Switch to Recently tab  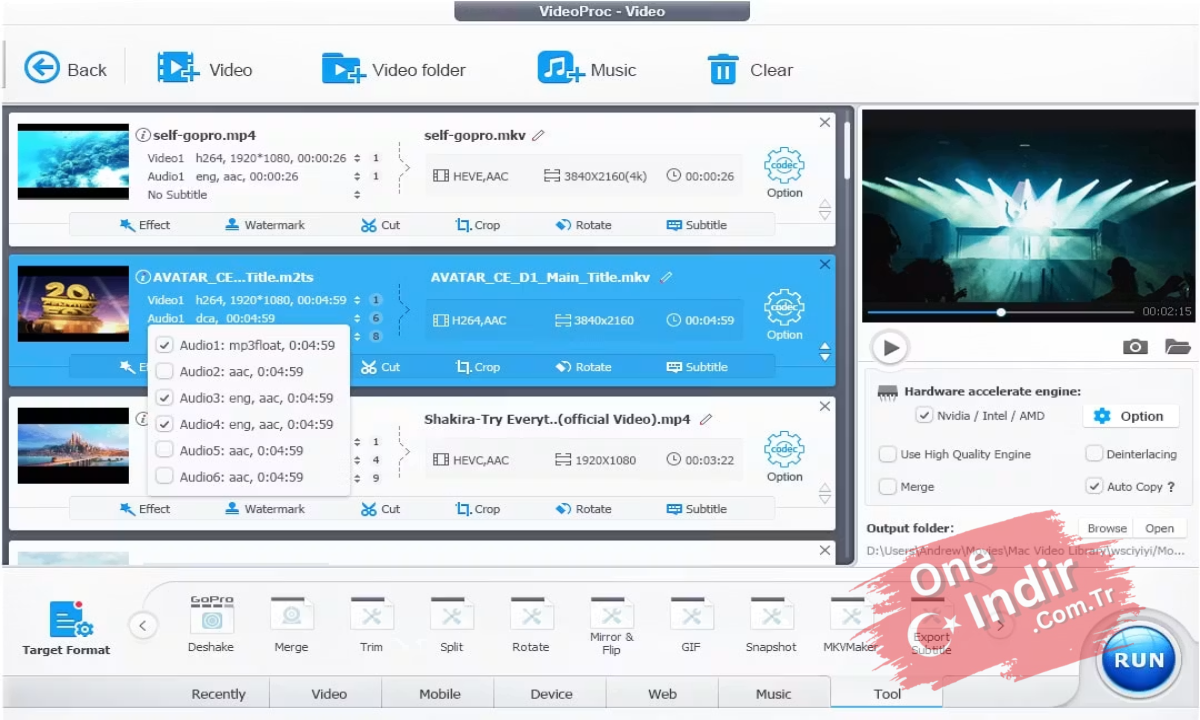218,693
